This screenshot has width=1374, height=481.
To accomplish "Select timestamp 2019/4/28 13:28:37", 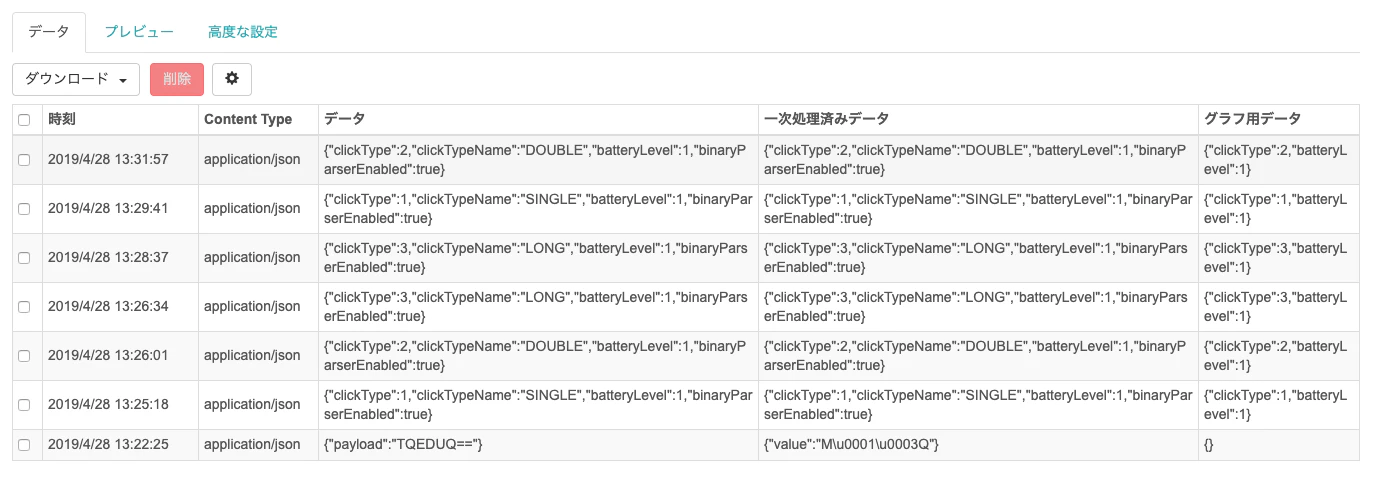I will (x=108, y=257).
